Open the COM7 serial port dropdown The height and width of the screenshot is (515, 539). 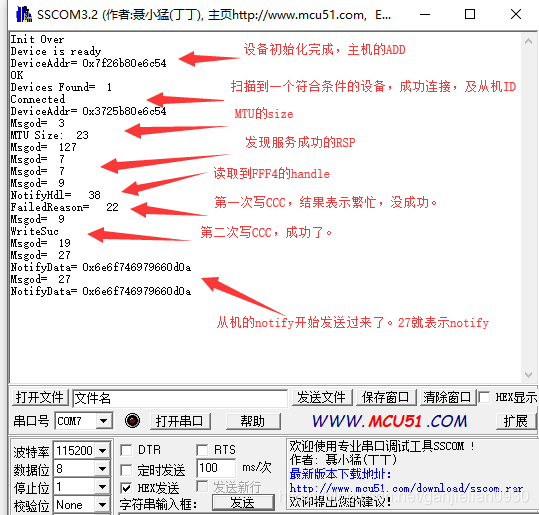pos(103,421)
